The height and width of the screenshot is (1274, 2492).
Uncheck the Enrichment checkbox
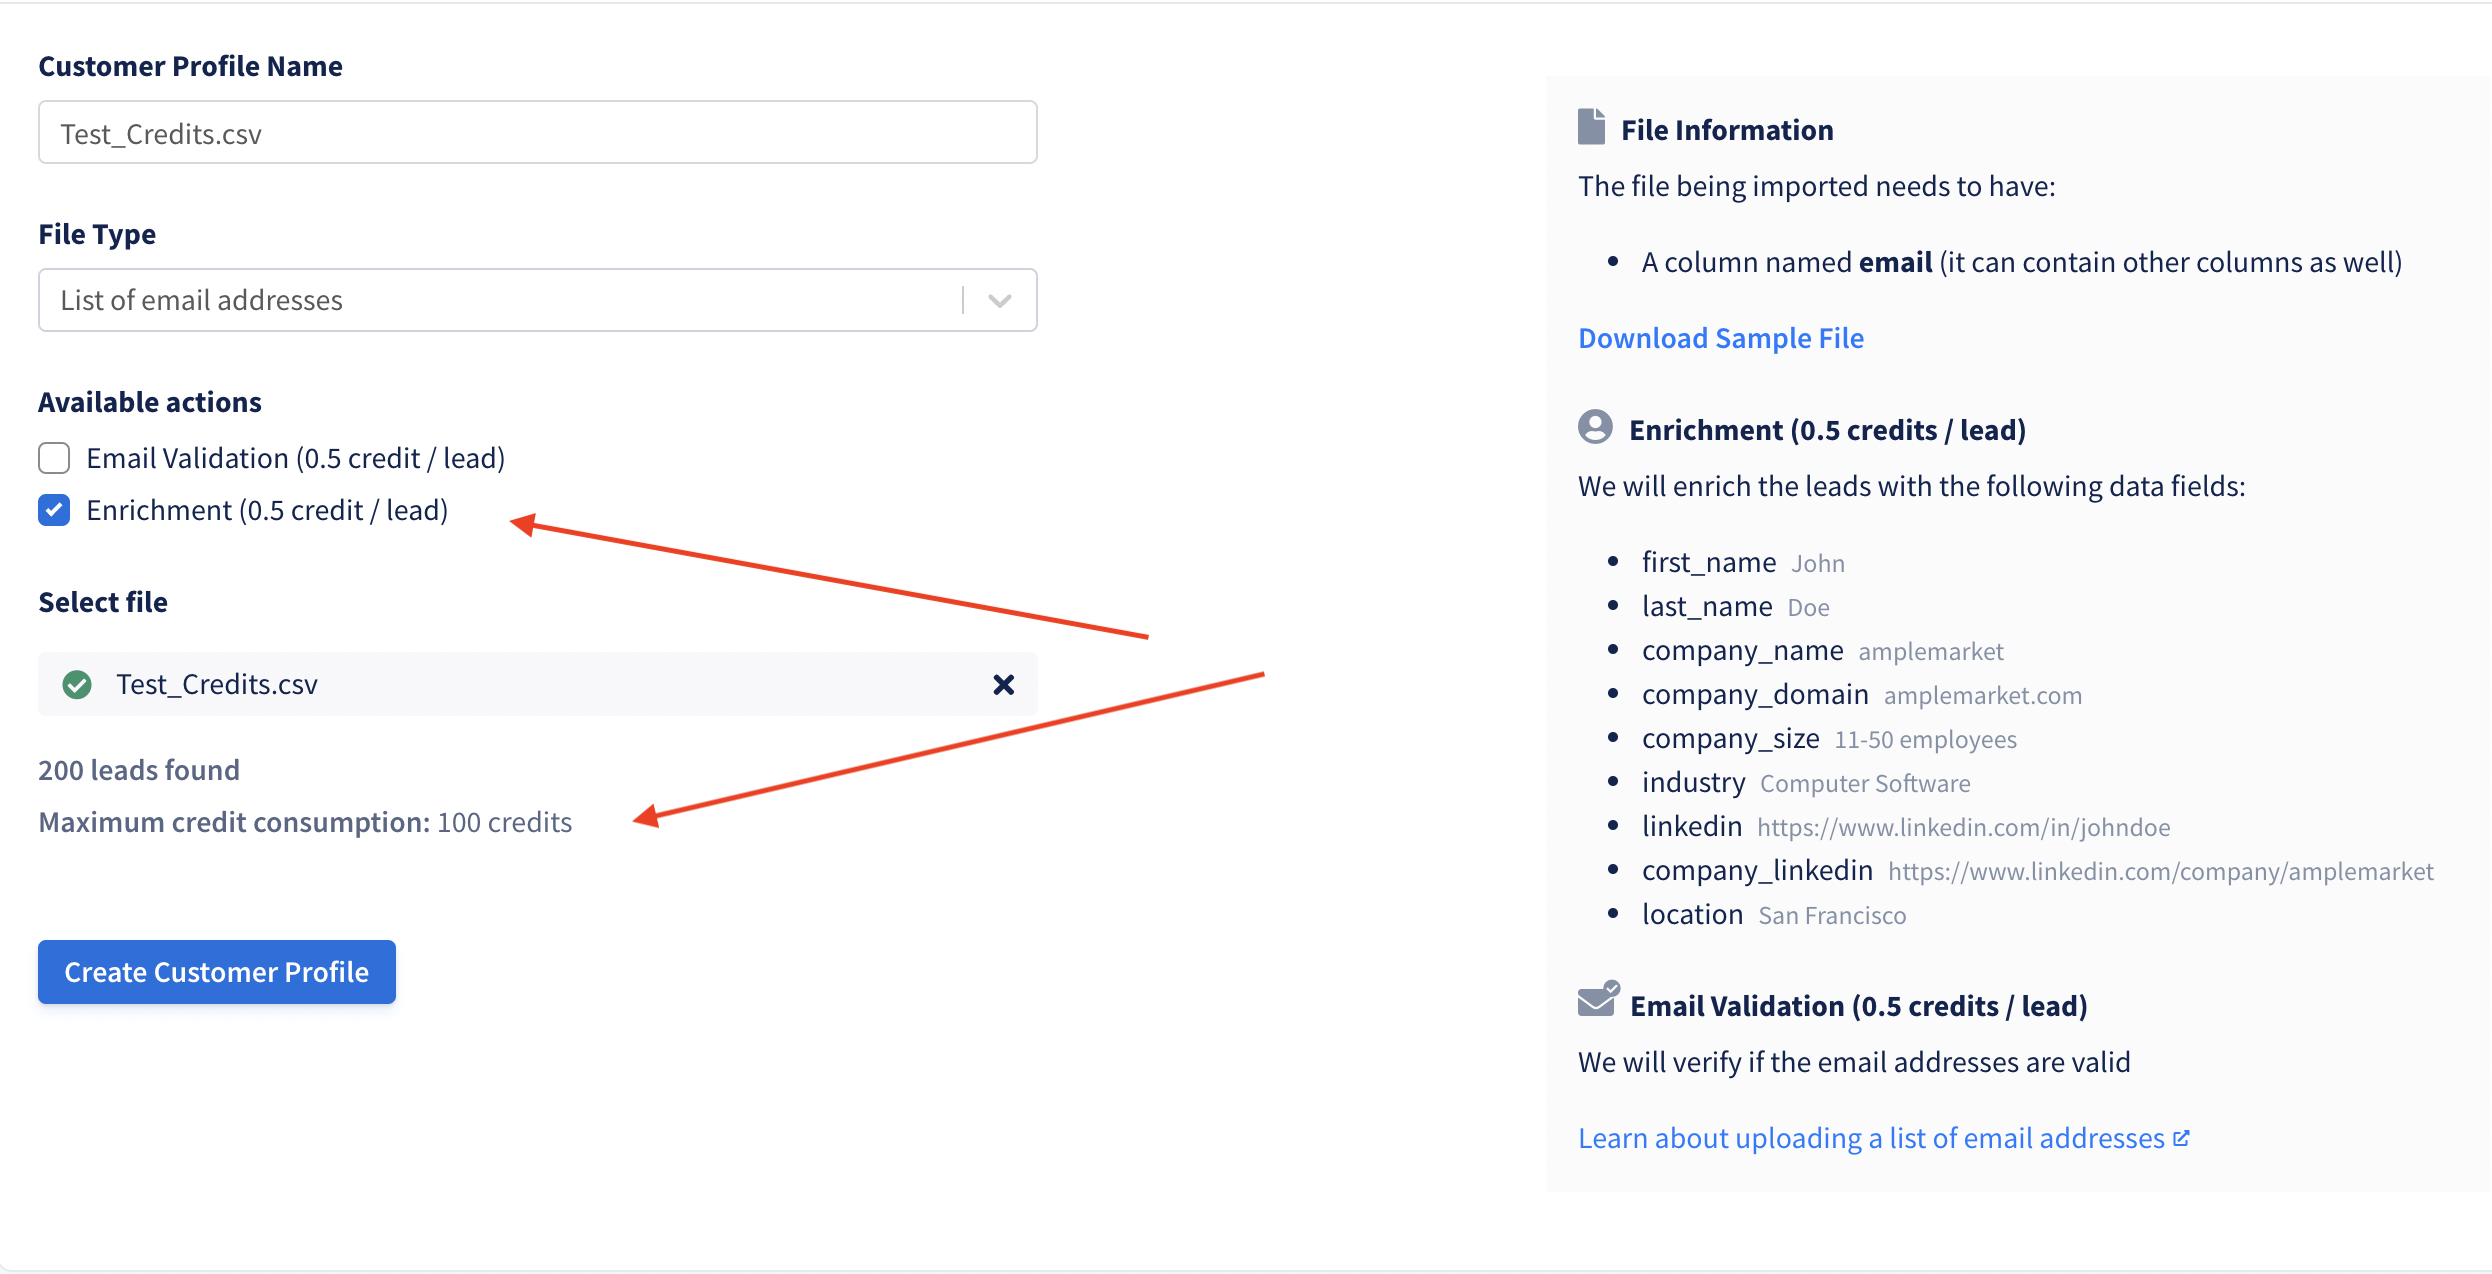54,510
